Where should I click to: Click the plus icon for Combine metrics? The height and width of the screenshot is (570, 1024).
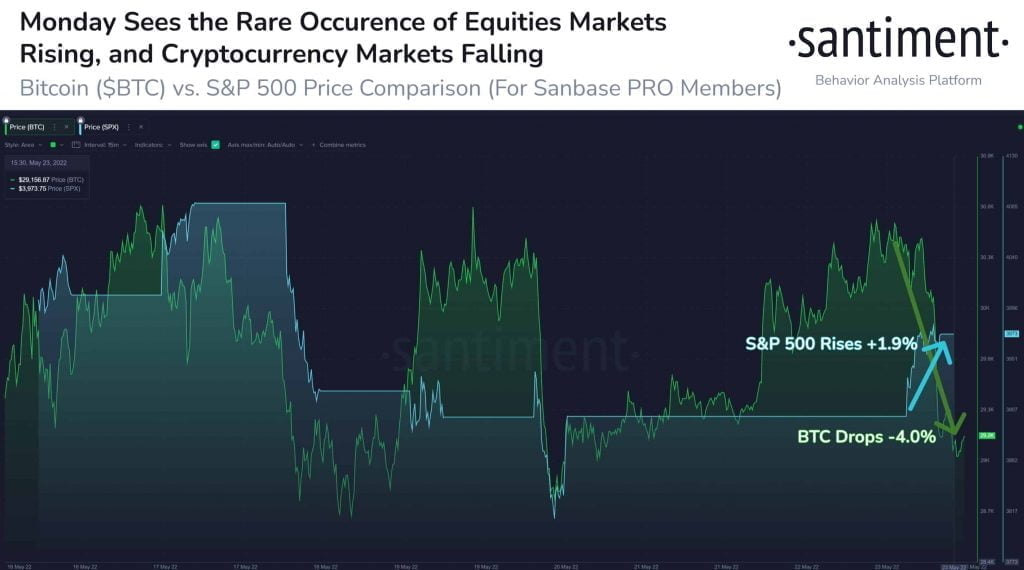pyautogui.click(x=313, y=145)
